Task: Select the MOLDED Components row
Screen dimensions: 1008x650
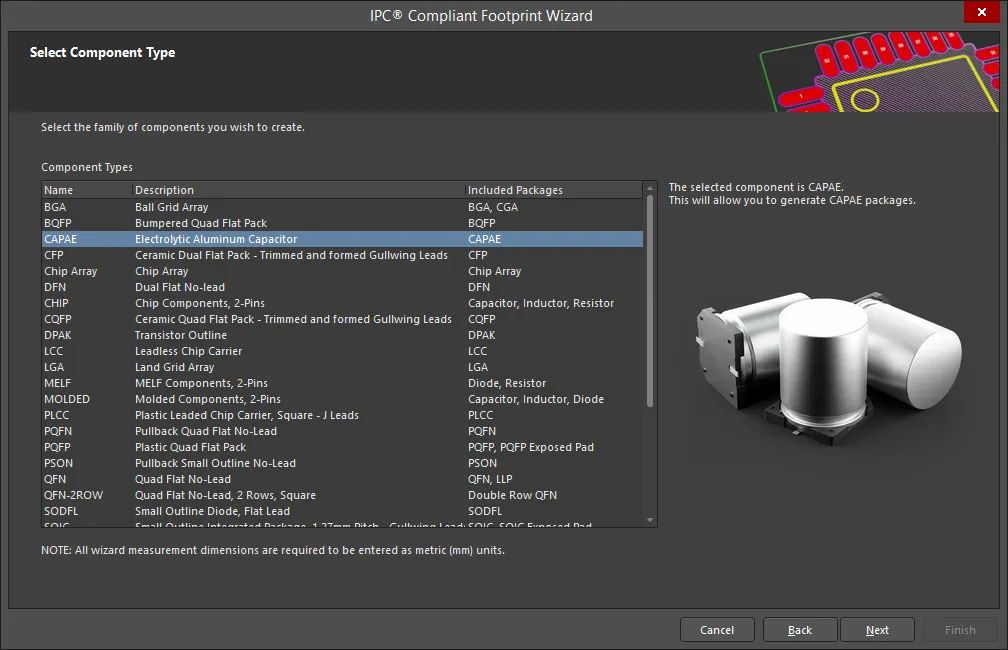Action: click(343, 399)
